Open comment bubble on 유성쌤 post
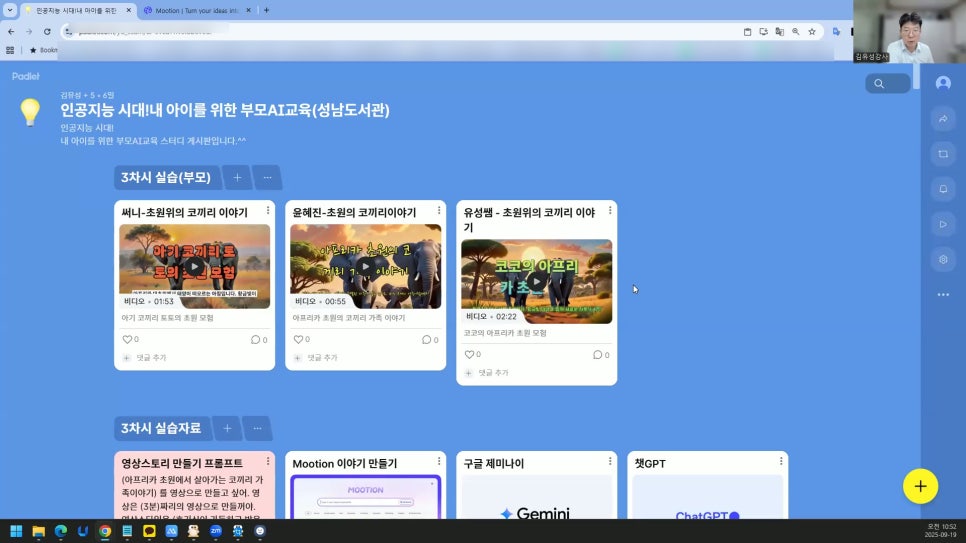The height and width of the screenshot is (543, 966). click(x=597, y=355)
